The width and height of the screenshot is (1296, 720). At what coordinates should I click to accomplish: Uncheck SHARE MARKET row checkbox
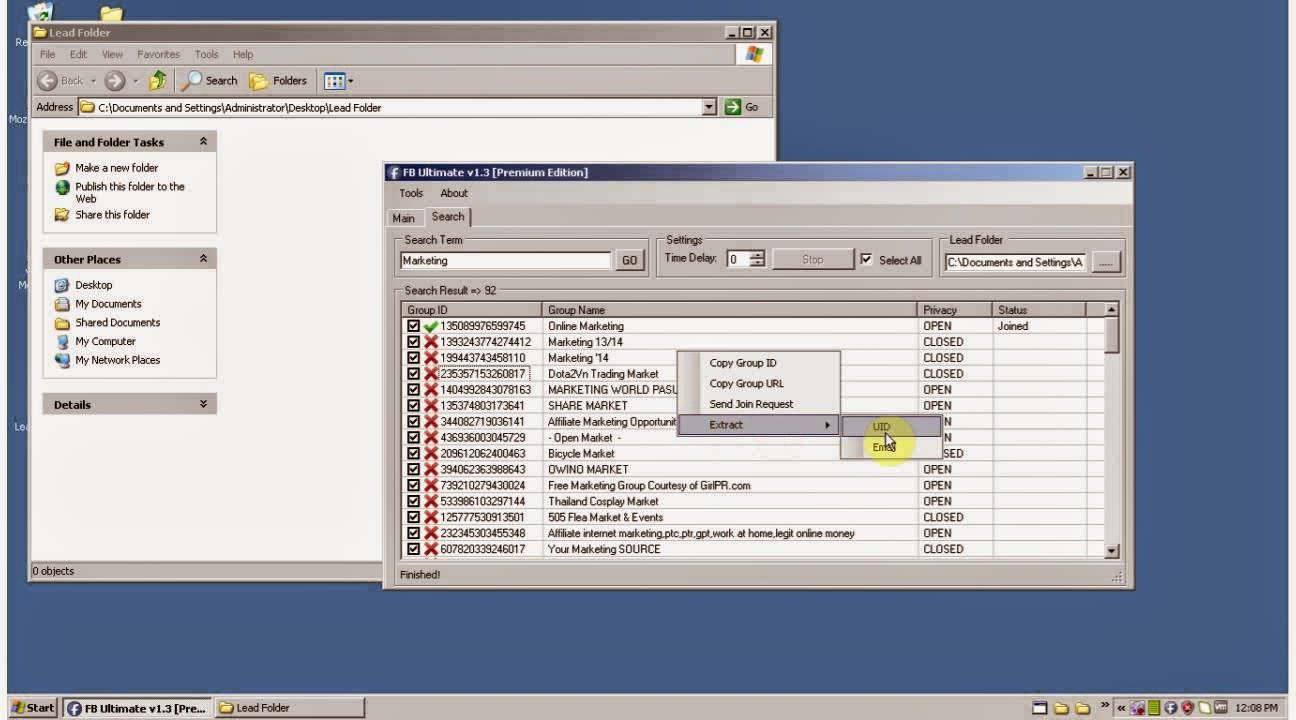coord(414,406)
